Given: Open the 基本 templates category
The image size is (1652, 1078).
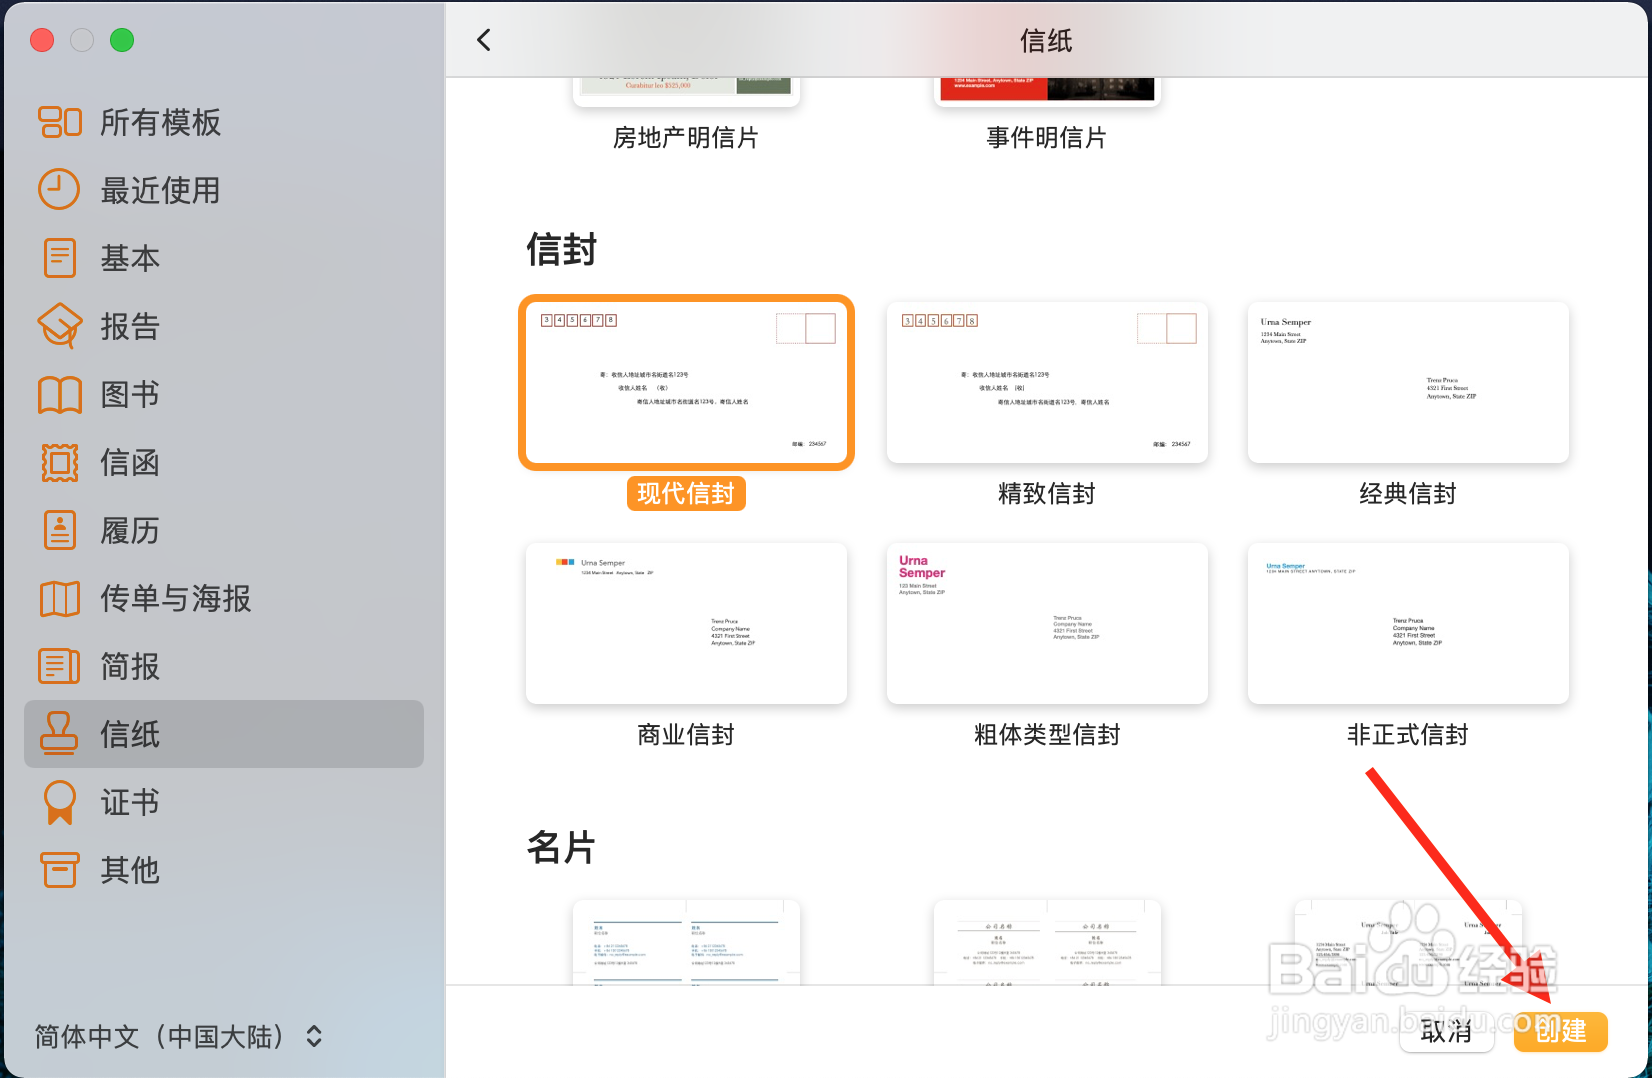Looking at the screenshot, I should click(129, 258).
